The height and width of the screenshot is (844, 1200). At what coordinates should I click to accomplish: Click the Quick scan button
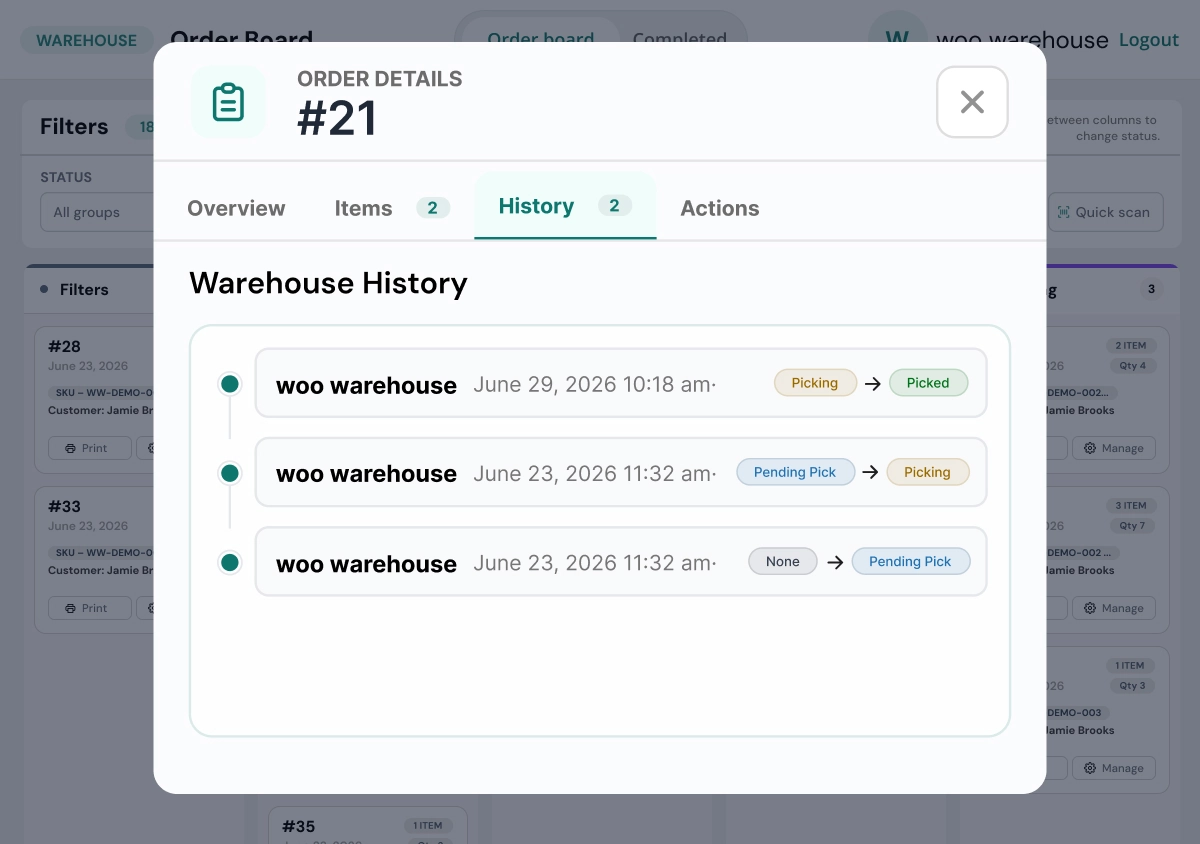click(x=1105, y=212)
